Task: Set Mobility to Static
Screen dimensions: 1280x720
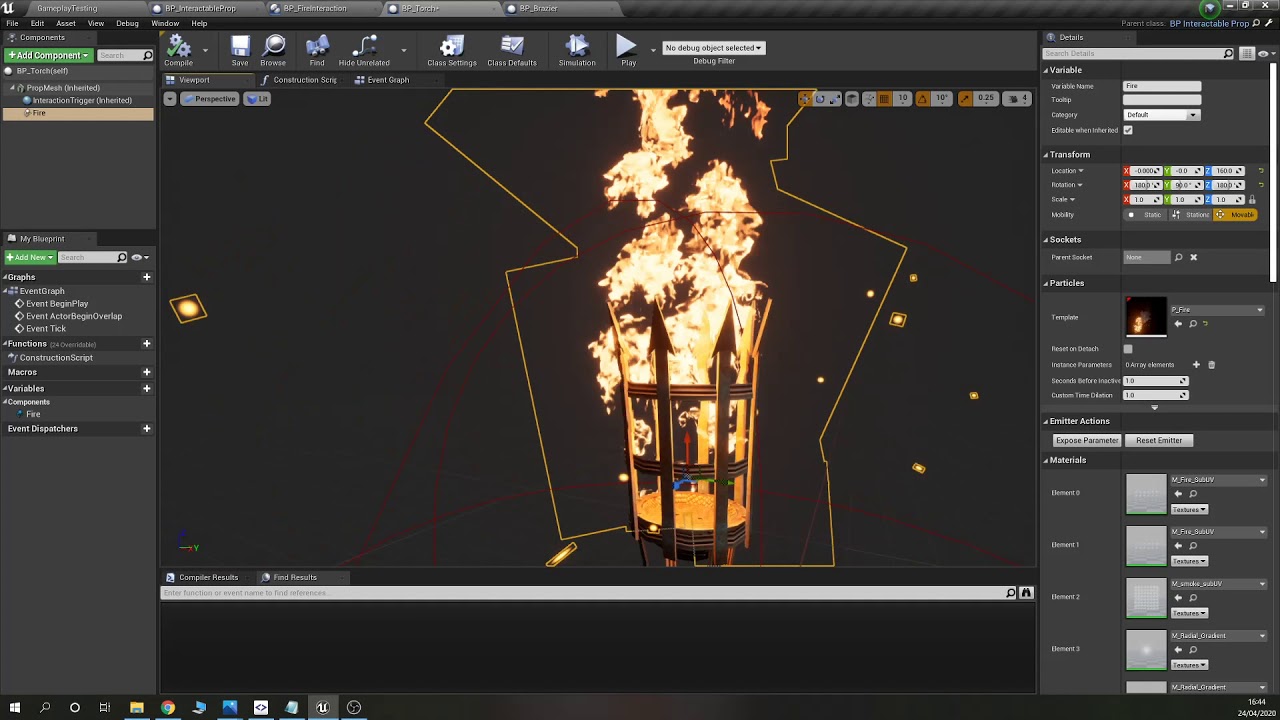Action: coord(1147,215)
